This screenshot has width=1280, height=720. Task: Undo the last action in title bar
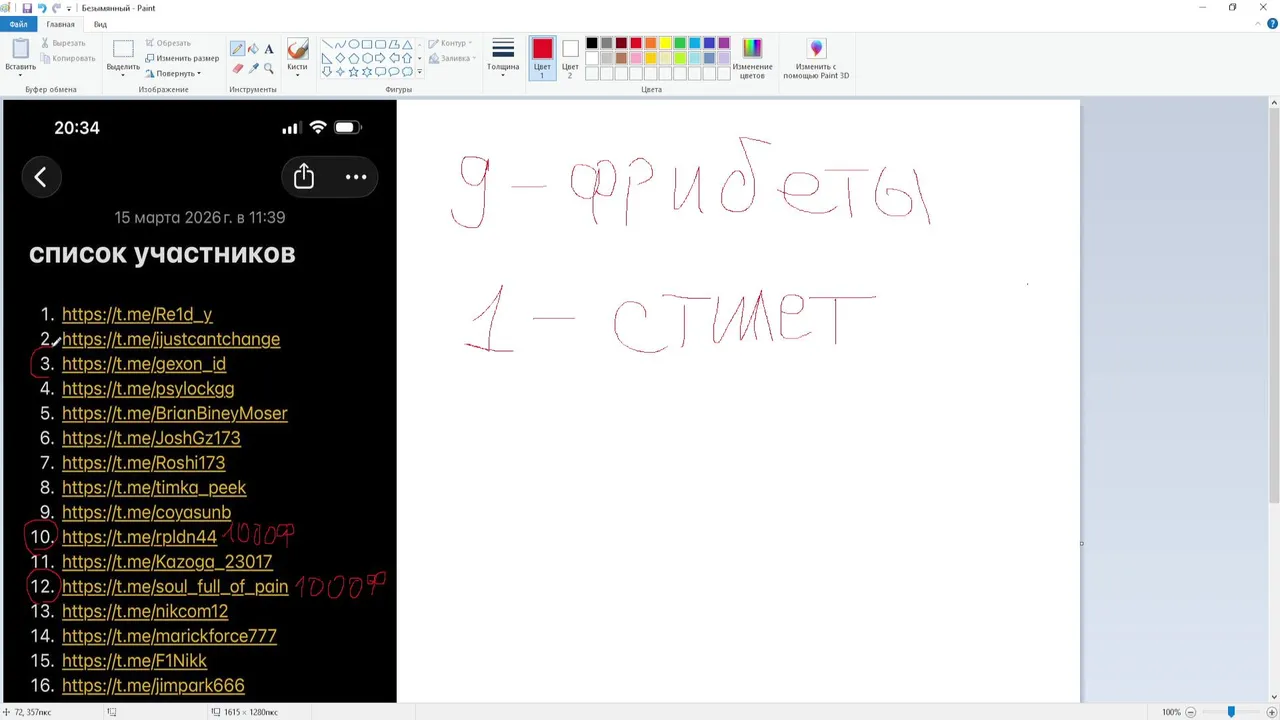coord(42,8)
